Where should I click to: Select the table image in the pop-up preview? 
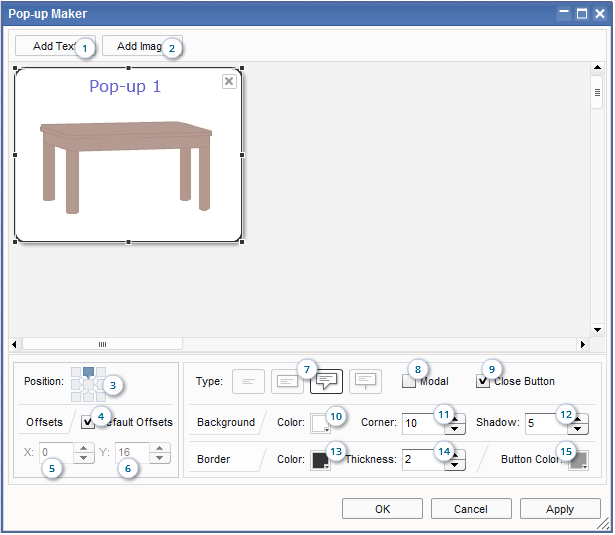click(x=126, y=167)
